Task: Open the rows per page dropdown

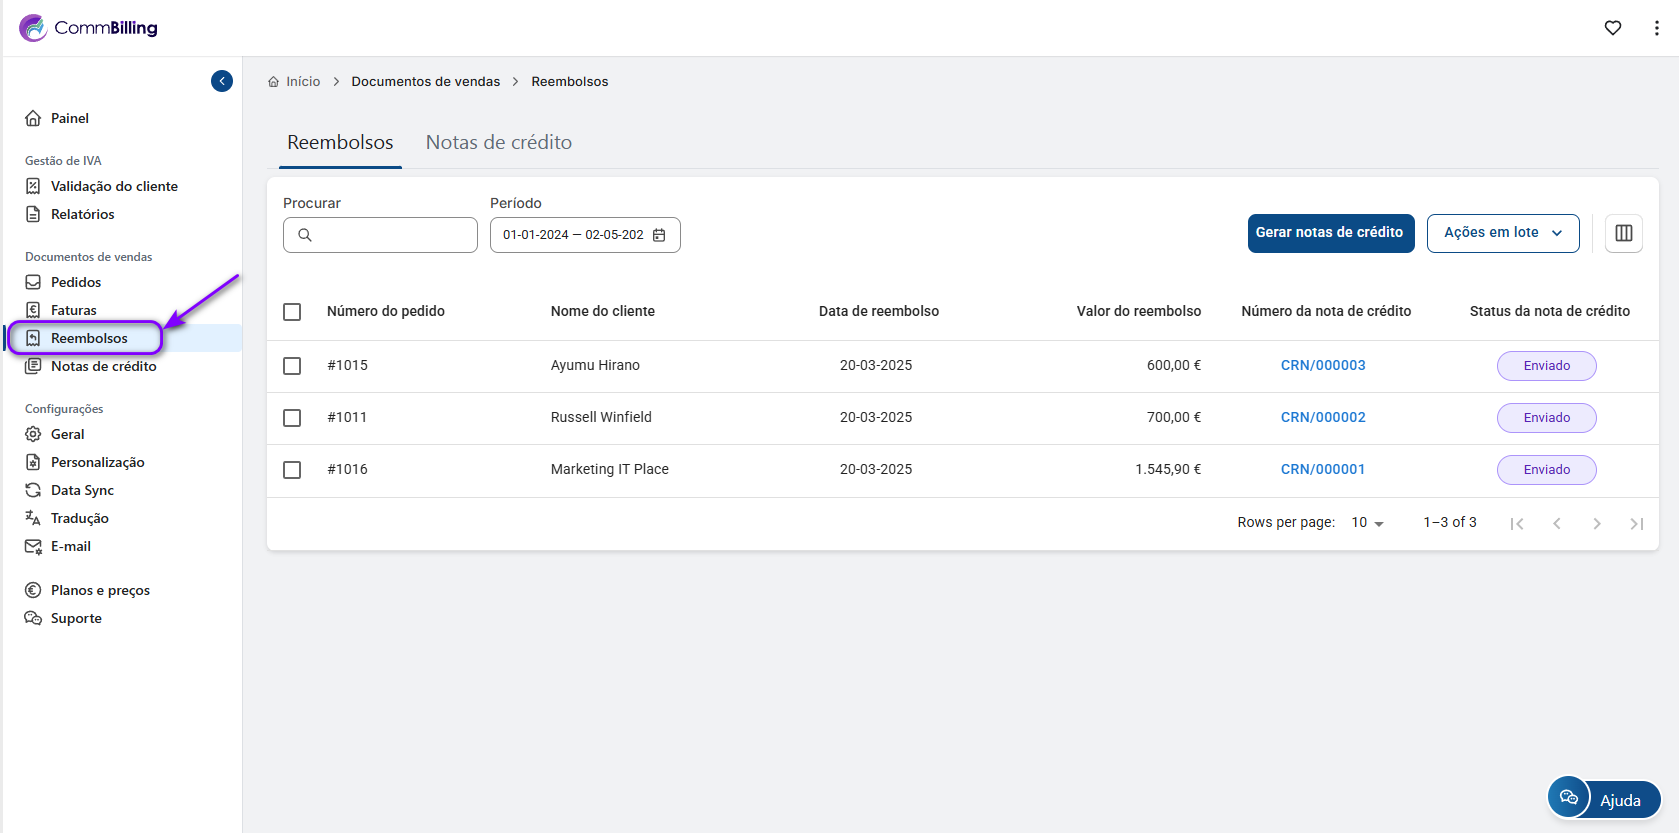Action: [x=1367, y=523]
